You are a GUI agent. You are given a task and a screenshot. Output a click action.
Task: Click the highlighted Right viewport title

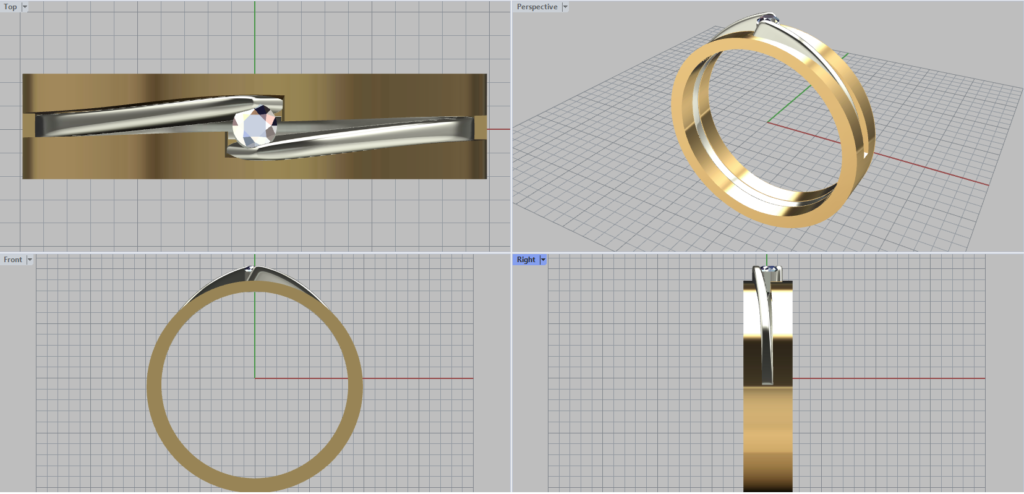click(524, 260)
